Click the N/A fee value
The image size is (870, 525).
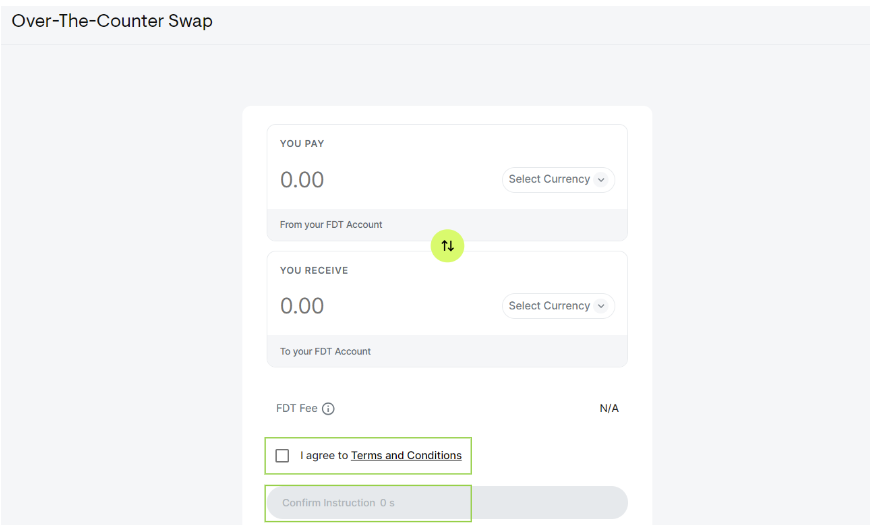(609, 408)
